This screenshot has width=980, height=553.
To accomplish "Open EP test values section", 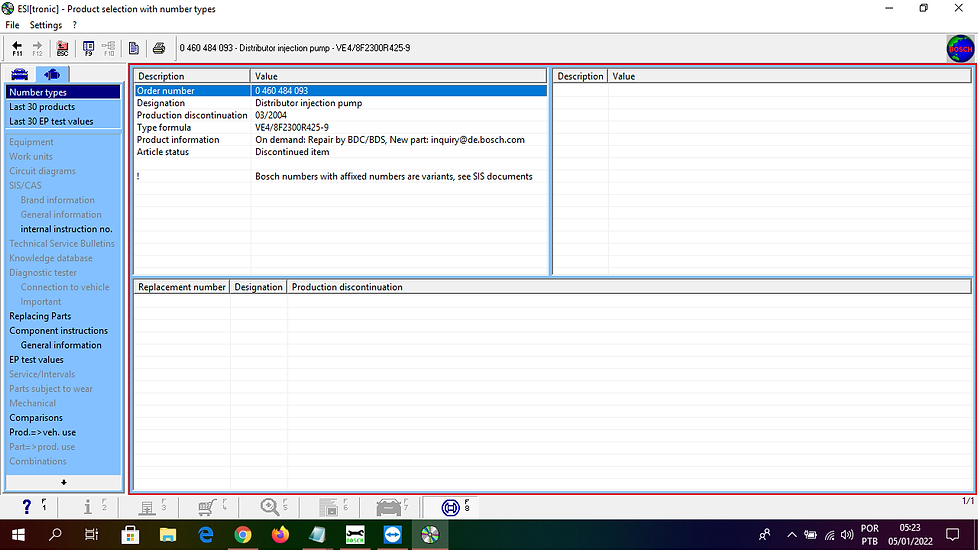I will point(36,360).
